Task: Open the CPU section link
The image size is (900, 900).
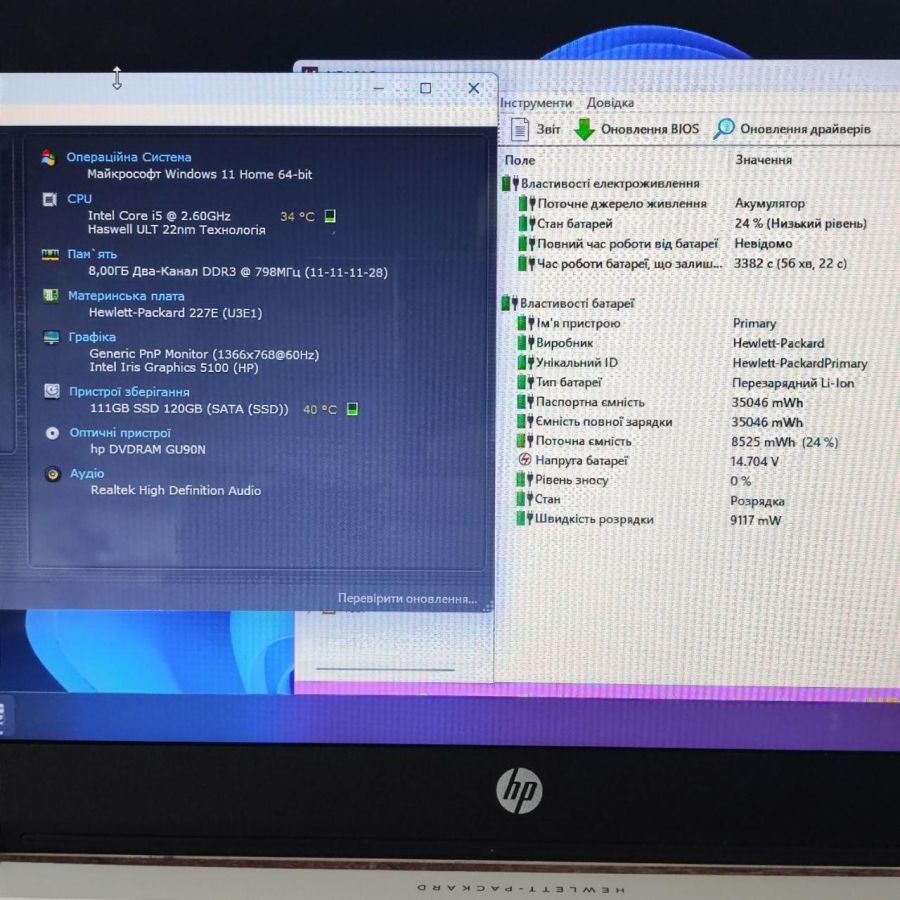Action: click(x=79, y=199)
